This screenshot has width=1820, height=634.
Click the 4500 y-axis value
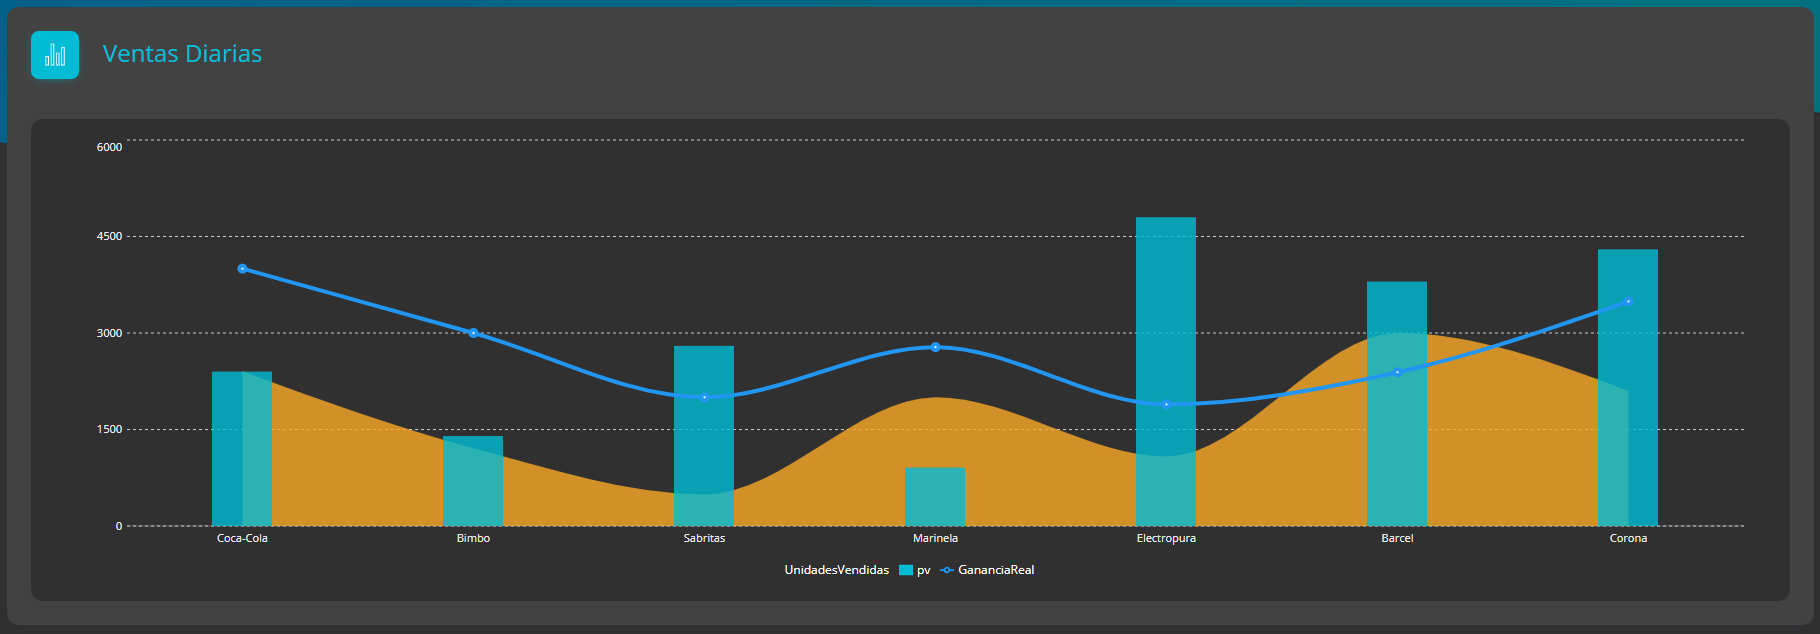pos(109,237)
